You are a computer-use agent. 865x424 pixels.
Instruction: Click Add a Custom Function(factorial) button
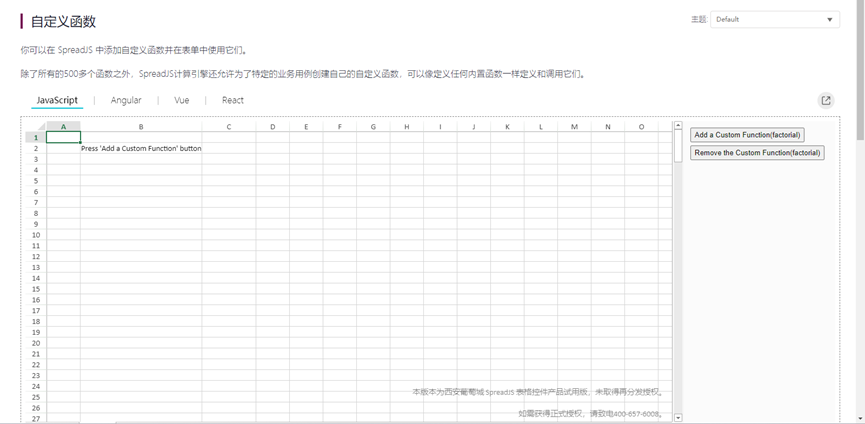pyautogui.click(x=747, y=135)
